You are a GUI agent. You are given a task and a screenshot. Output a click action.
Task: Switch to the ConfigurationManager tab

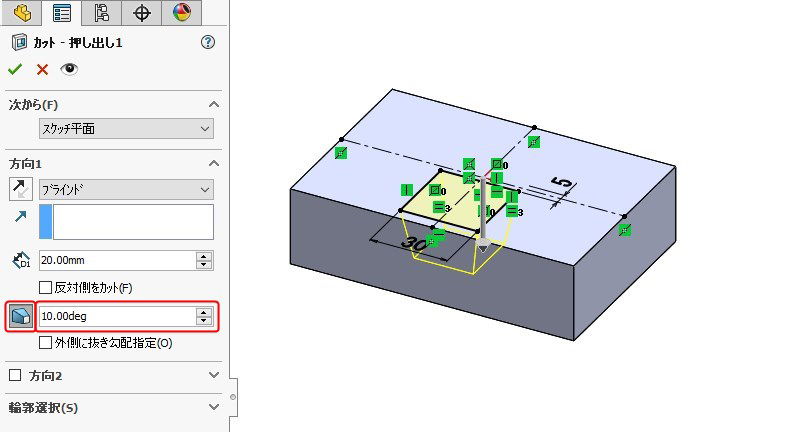tap(101, 12)
